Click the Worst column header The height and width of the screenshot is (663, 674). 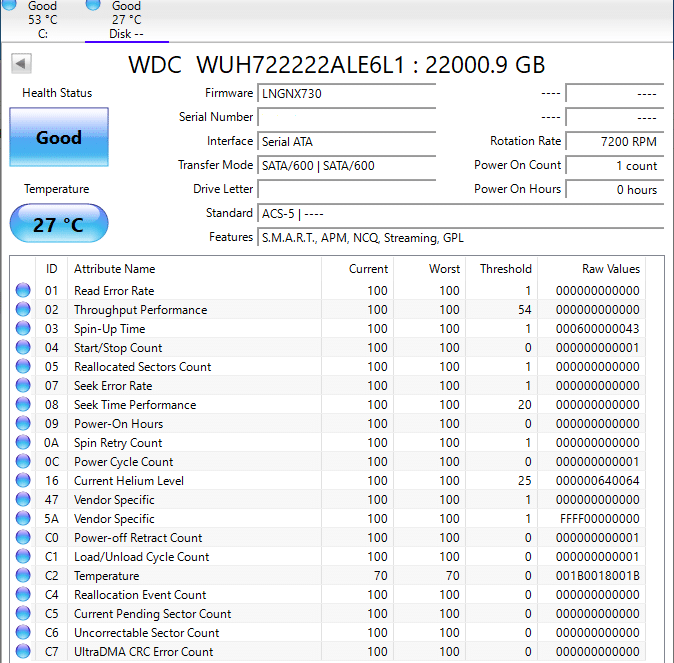pos(429,269)
